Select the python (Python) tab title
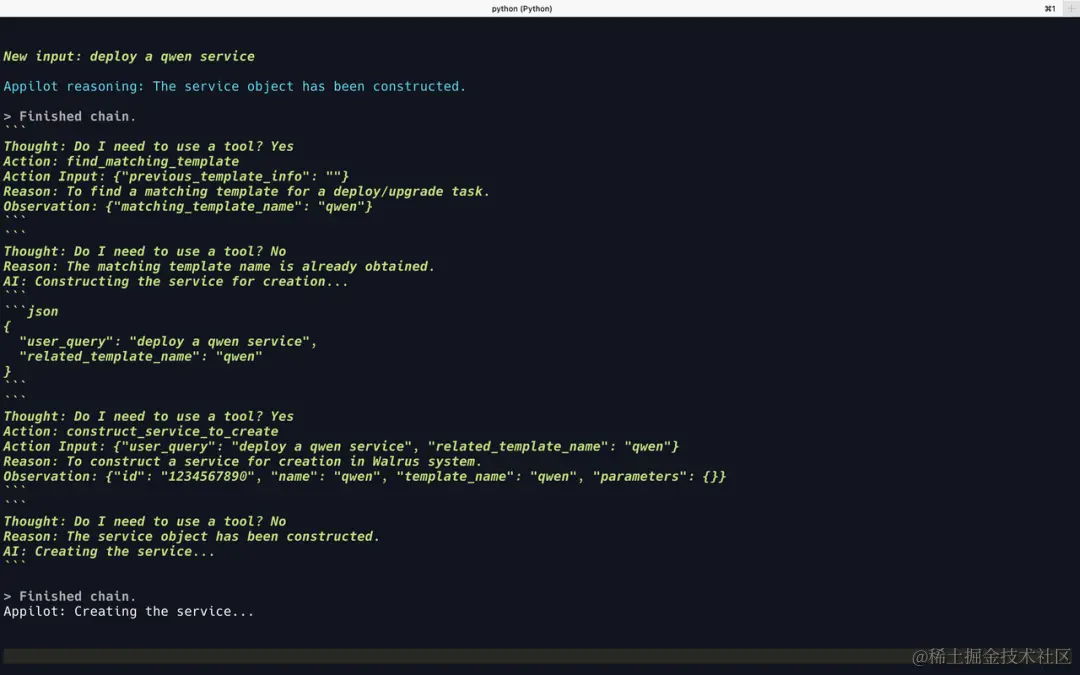This screenshot has width=1080, height=675. pos(521,8)
